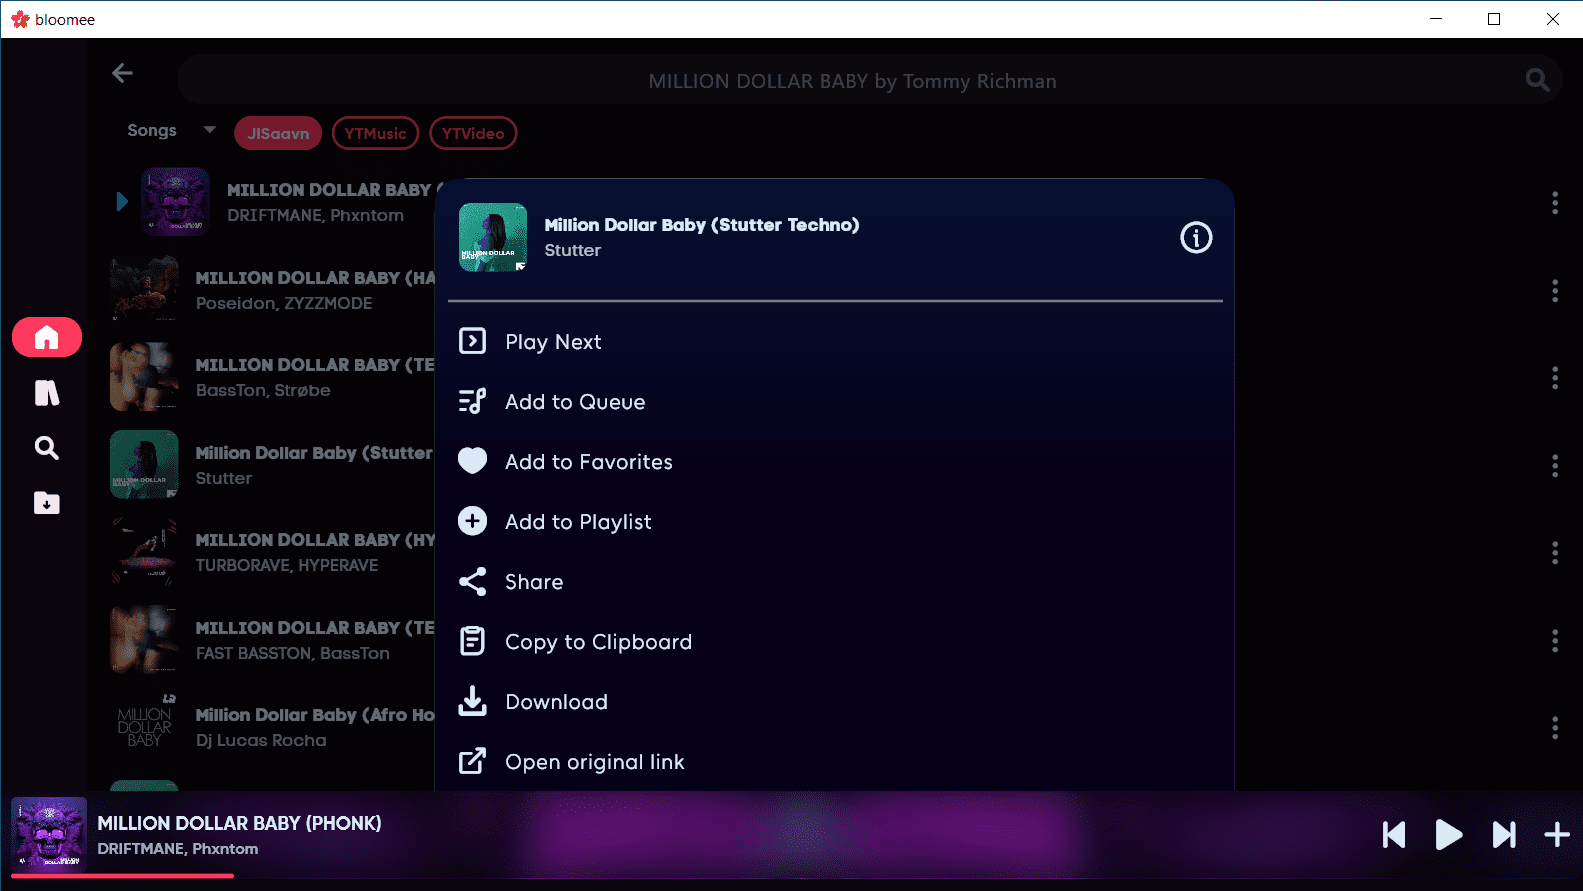Select the Share option
This screenshot has height=891, width=1583.
[835, 581]
